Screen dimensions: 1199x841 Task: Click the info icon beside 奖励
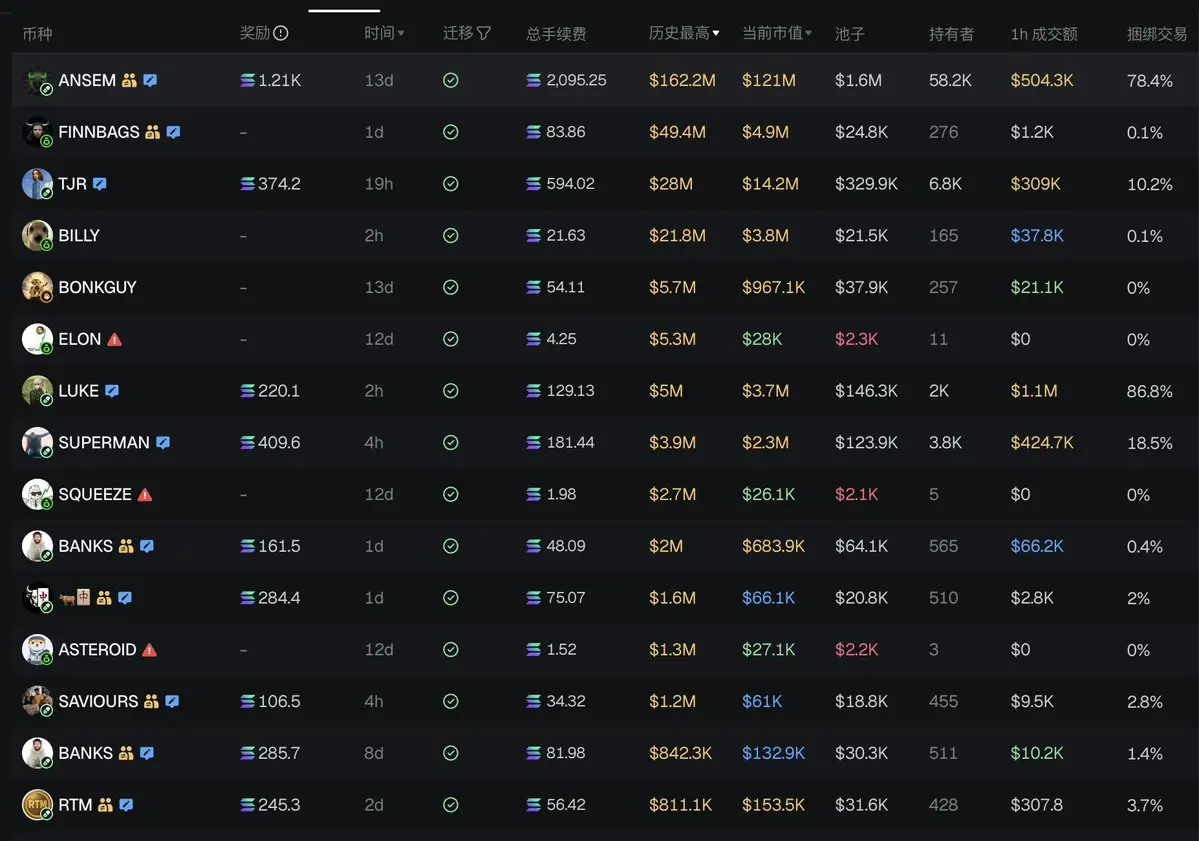point(281,33)
